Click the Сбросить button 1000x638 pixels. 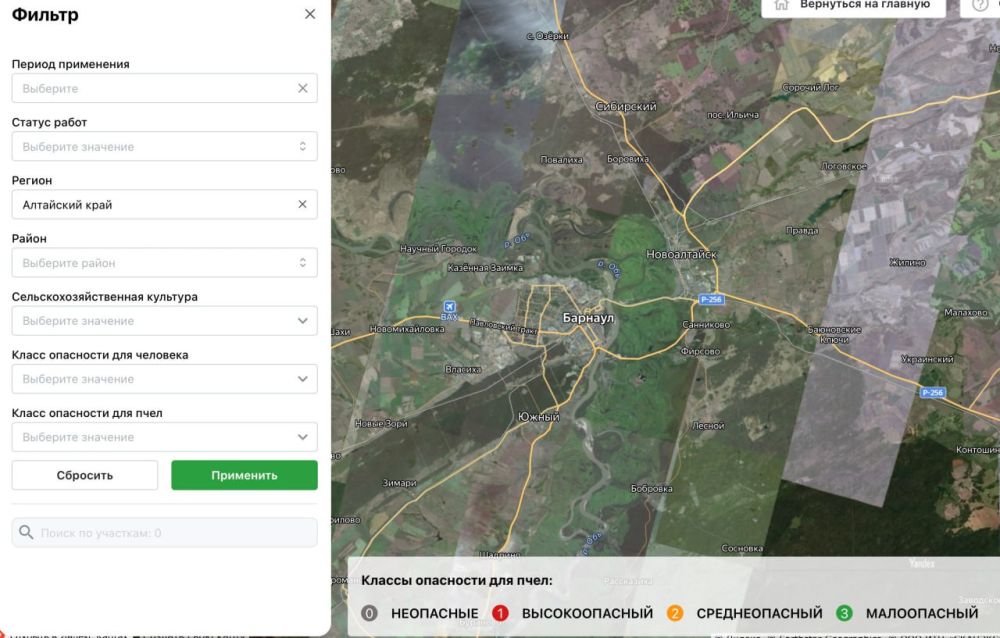[x=85, y=475]
